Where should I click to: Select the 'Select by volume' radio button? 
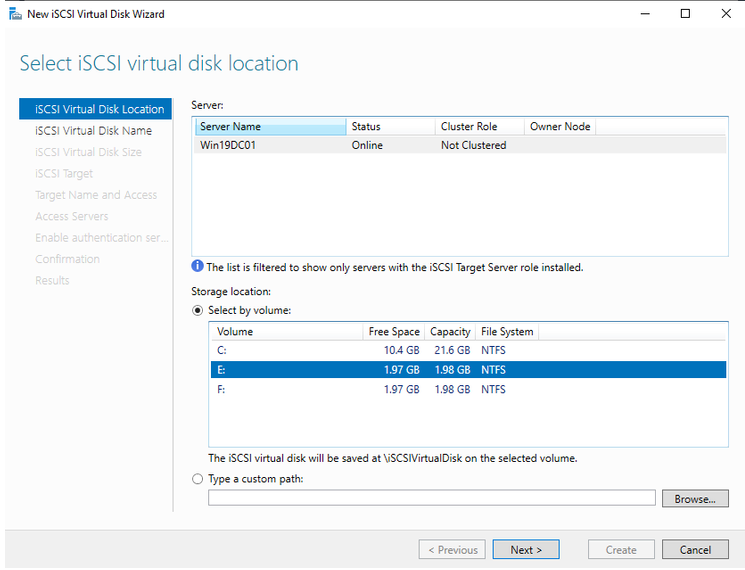coord(197,310)
